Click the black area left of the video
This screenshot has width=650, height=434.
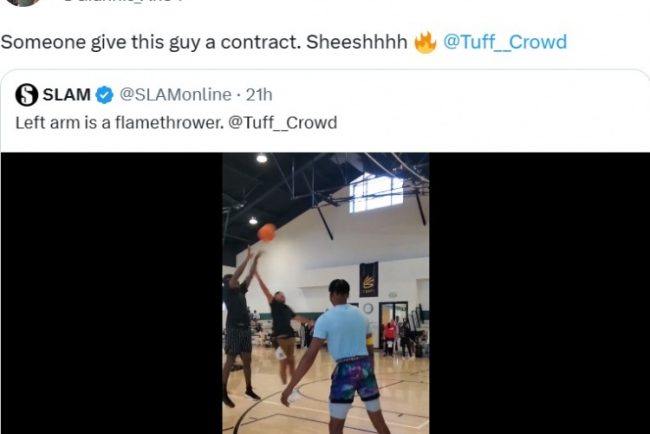click(112, 293)
